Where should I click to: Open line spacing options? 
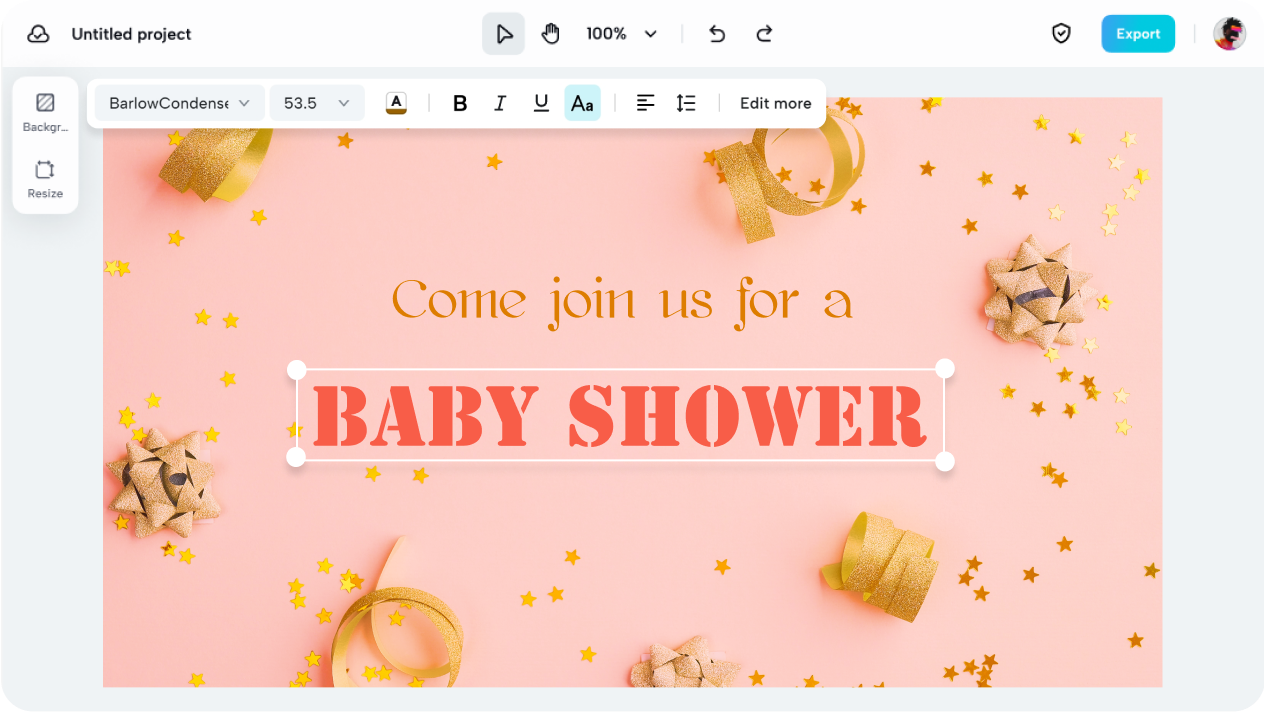click(686, 103)
